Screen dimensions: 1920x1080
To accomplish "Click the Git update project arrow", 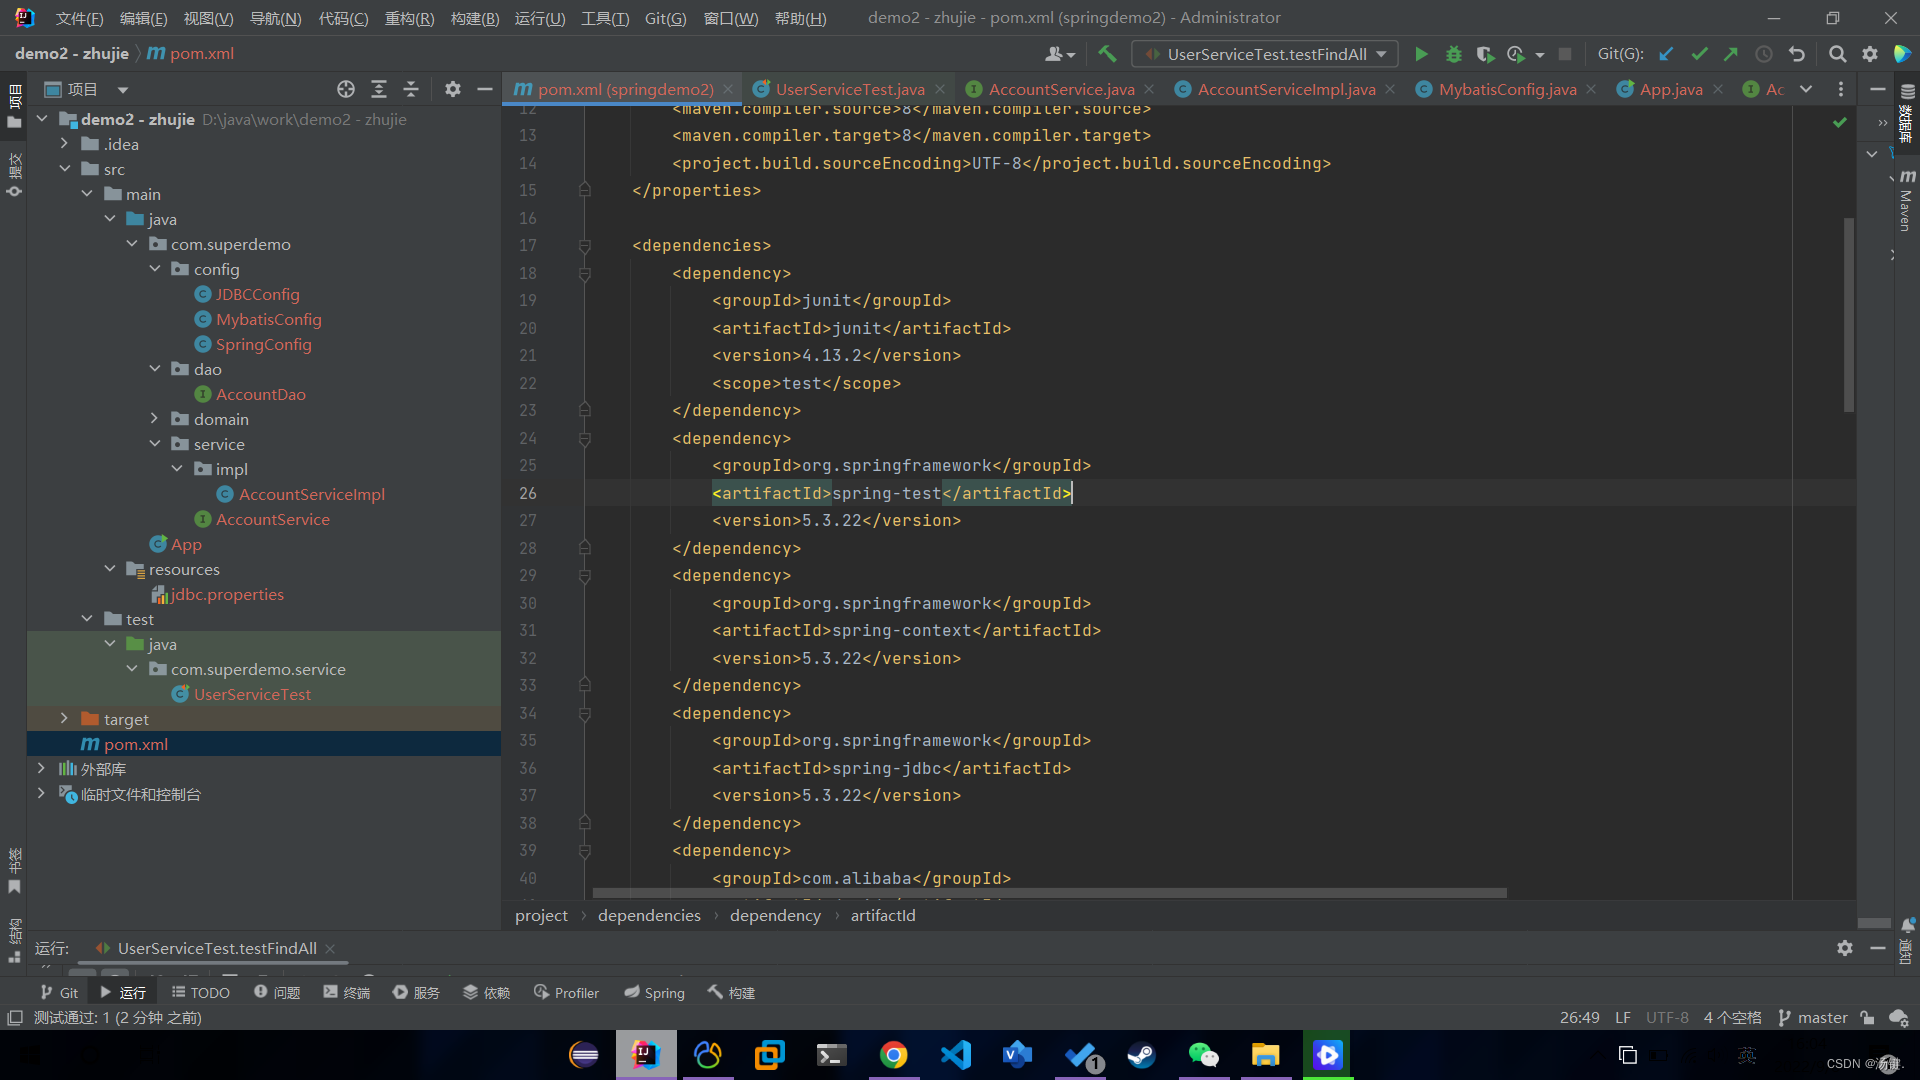I will coord(1666,54).
